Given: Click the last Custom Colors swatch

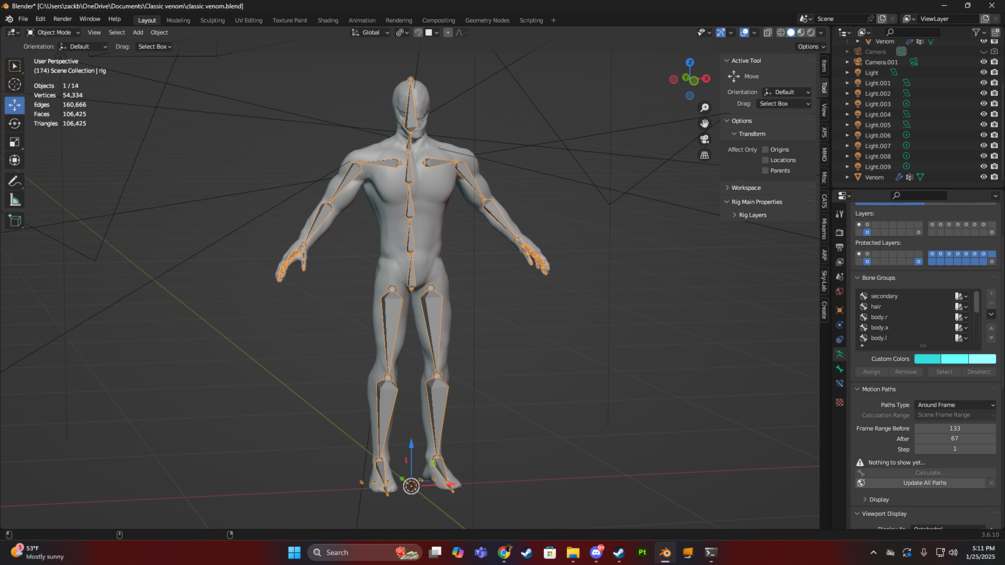Looking at the screenshot, I should [x=983, y=359].
